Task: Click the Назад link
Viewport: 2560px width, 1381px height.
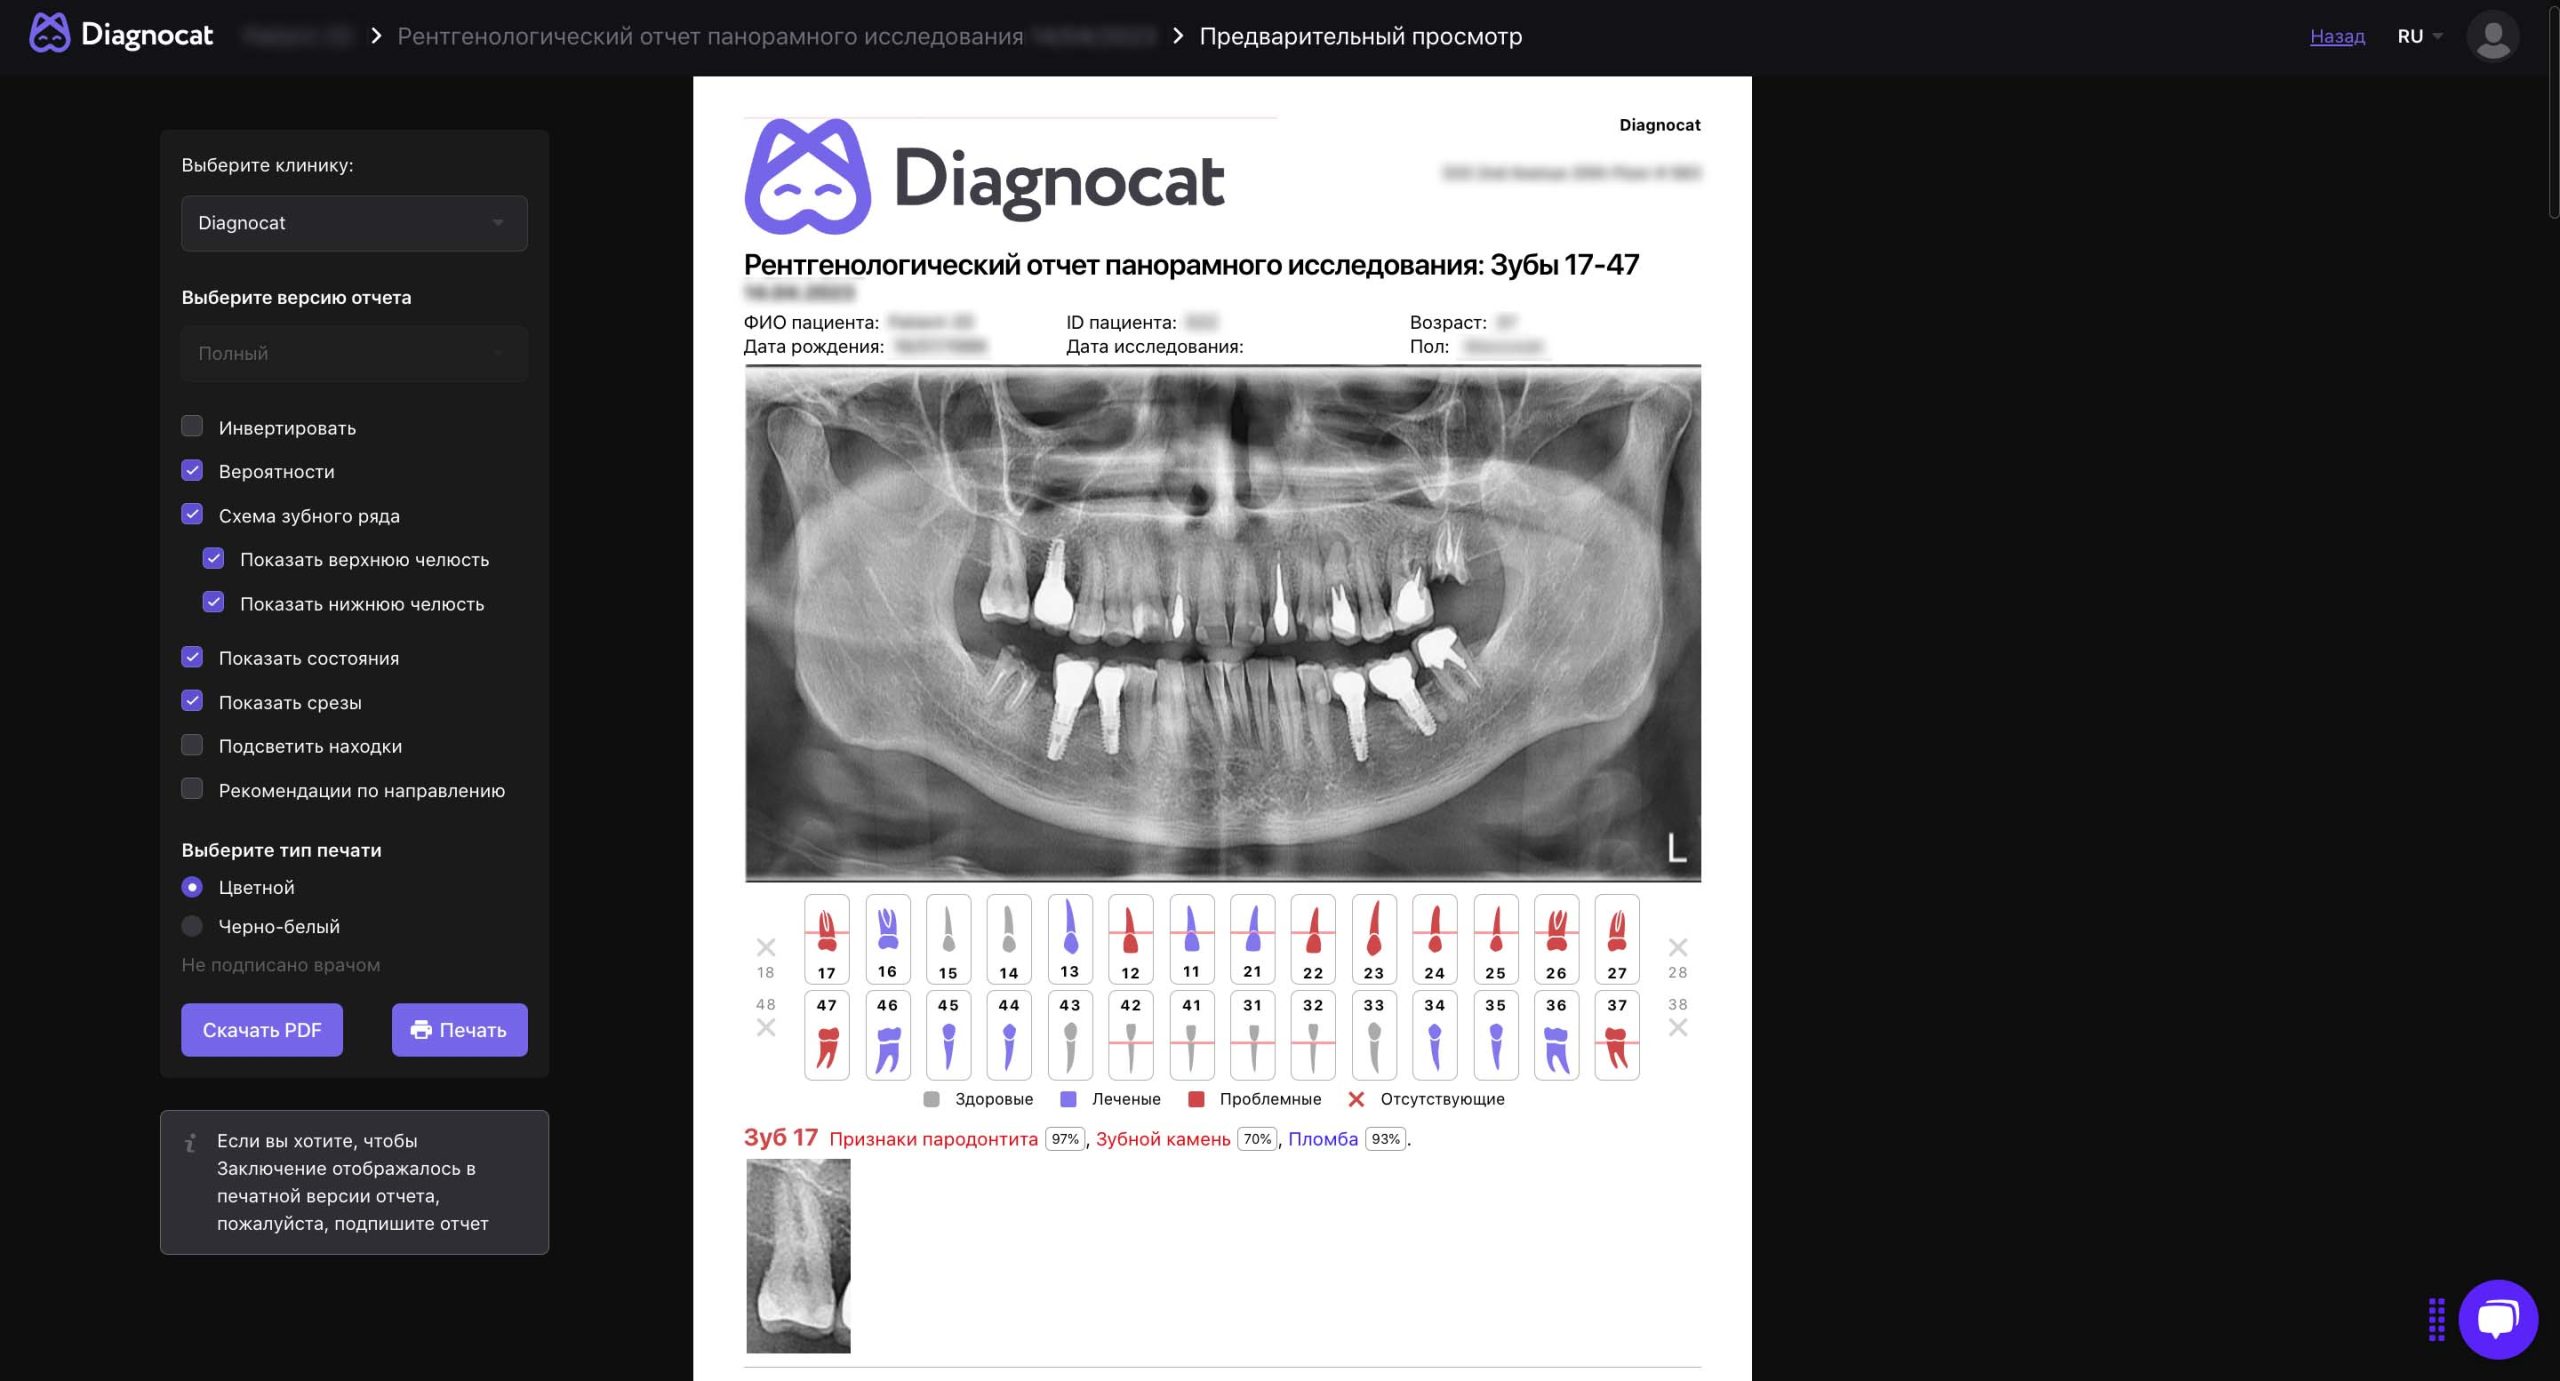Action: (x=2336, y=36)
